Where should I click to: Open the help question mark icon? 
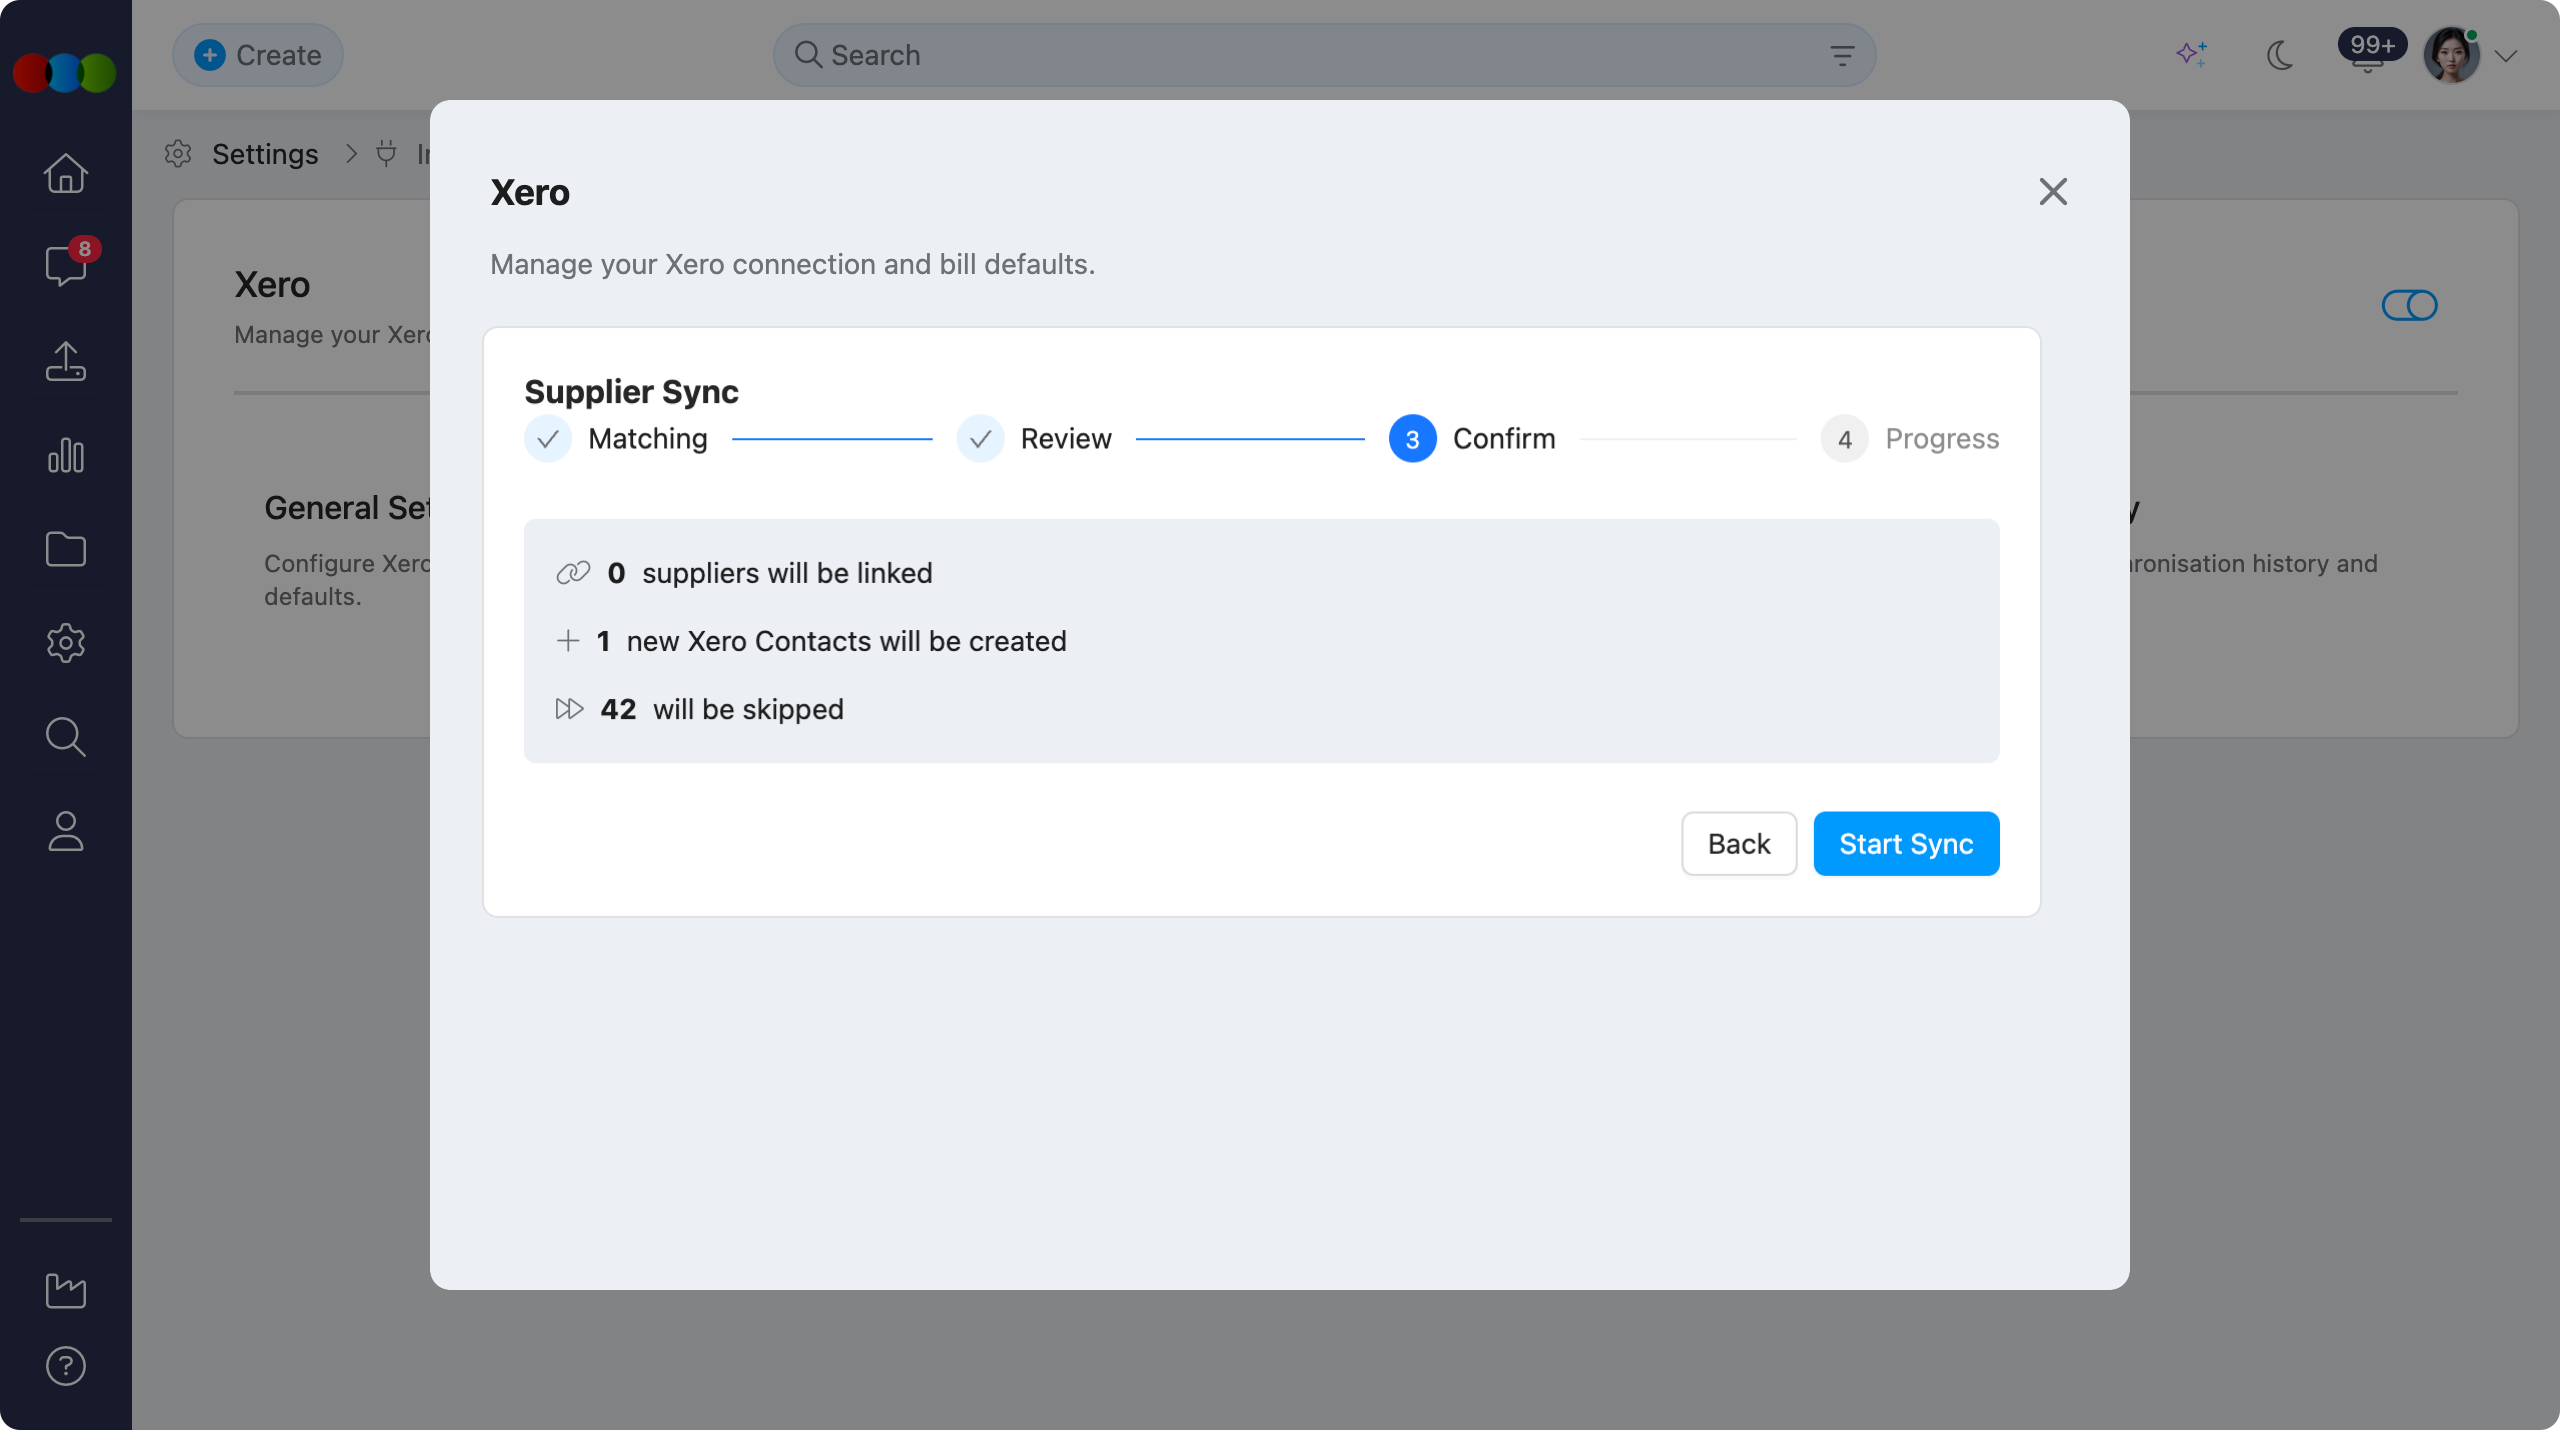[x=66, y=1366]
